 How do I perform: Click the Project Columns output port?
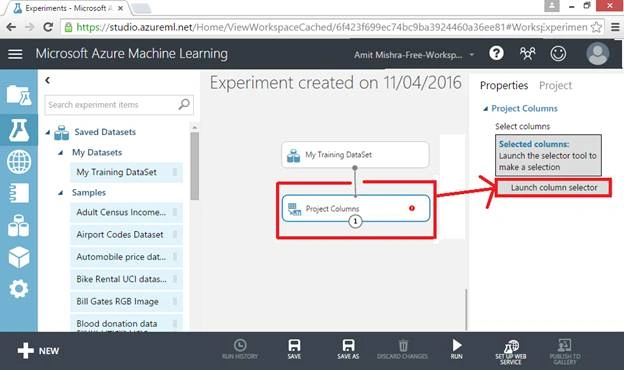coord(355,221)
